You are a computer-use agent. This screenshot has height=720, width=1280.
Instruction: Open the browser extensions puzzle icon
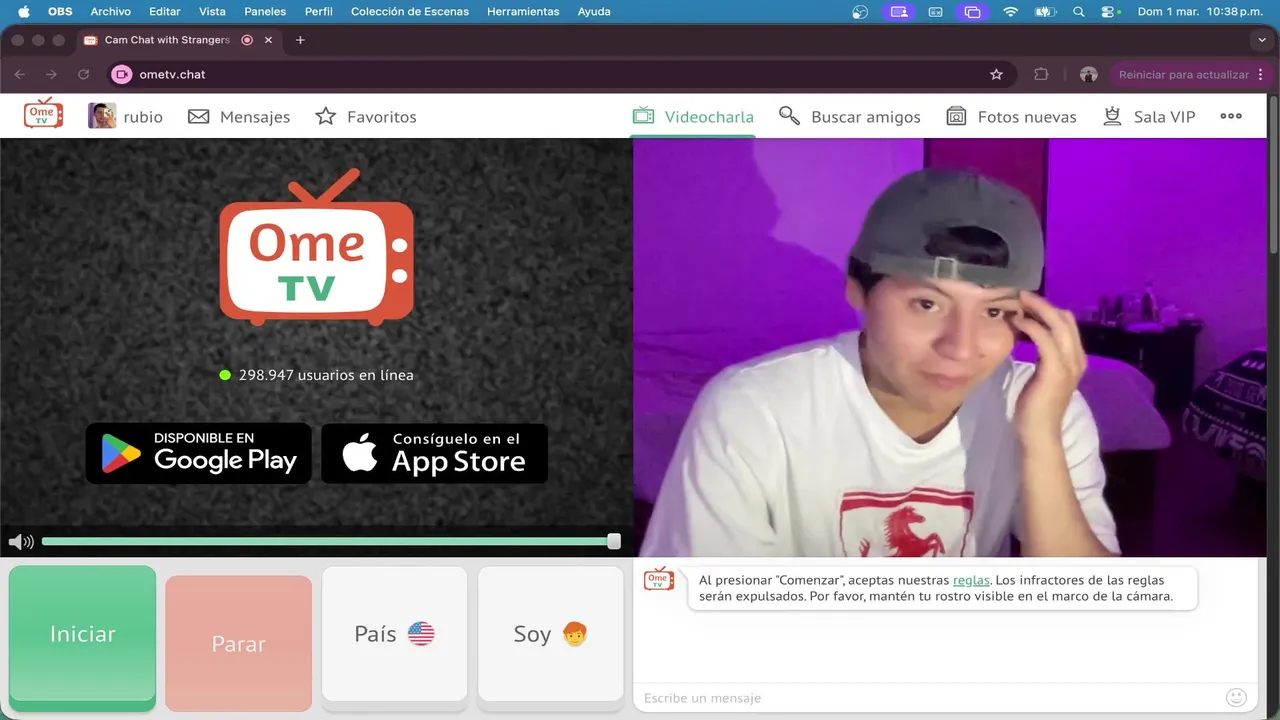[1041, 74]
